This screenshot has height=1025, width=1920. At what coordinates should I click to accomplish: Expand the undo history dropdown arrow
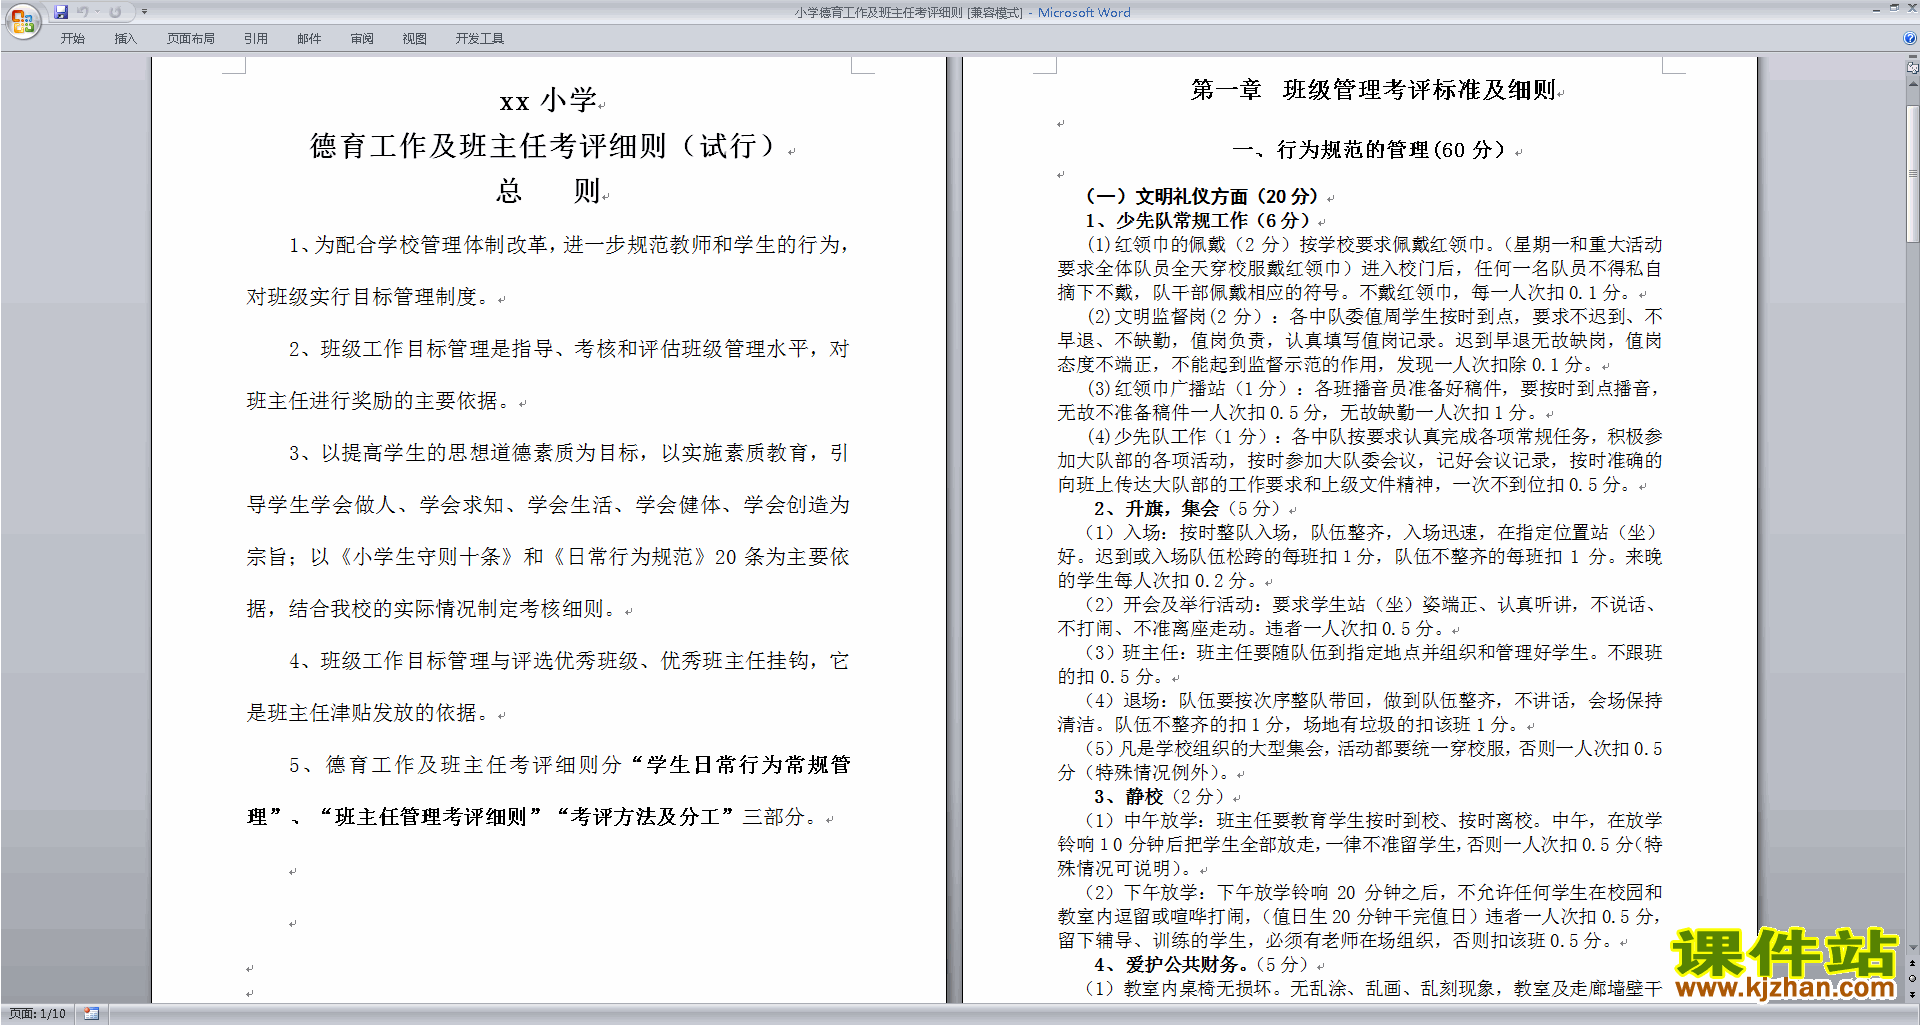[x=97, y=12]
